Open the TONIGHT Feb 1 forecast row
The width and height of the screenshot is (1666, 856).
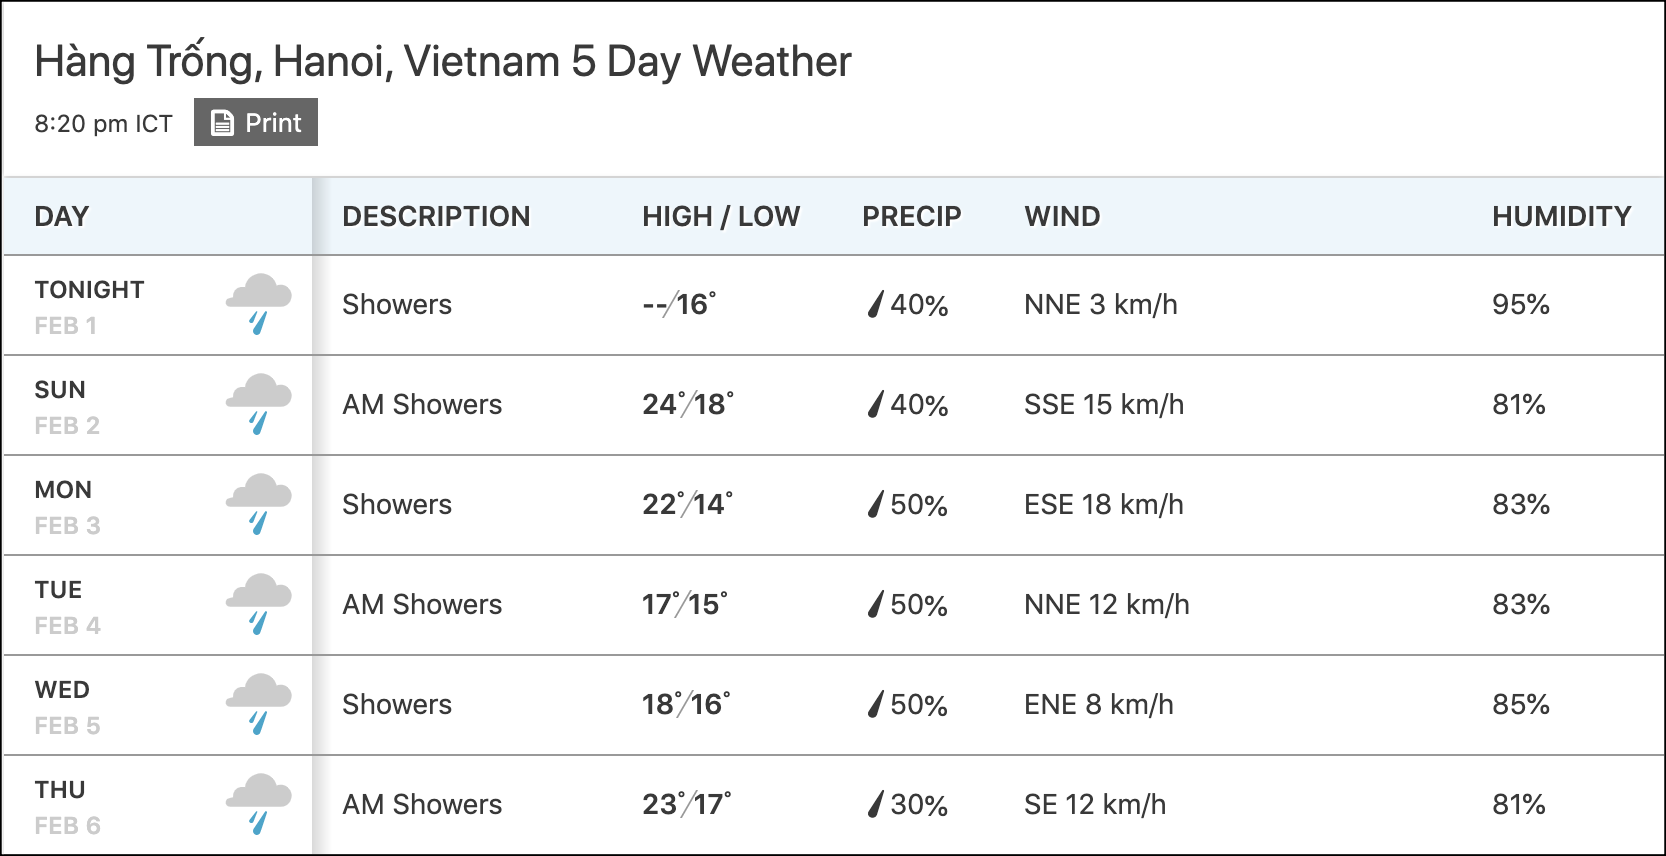click(x=834, y=305)
